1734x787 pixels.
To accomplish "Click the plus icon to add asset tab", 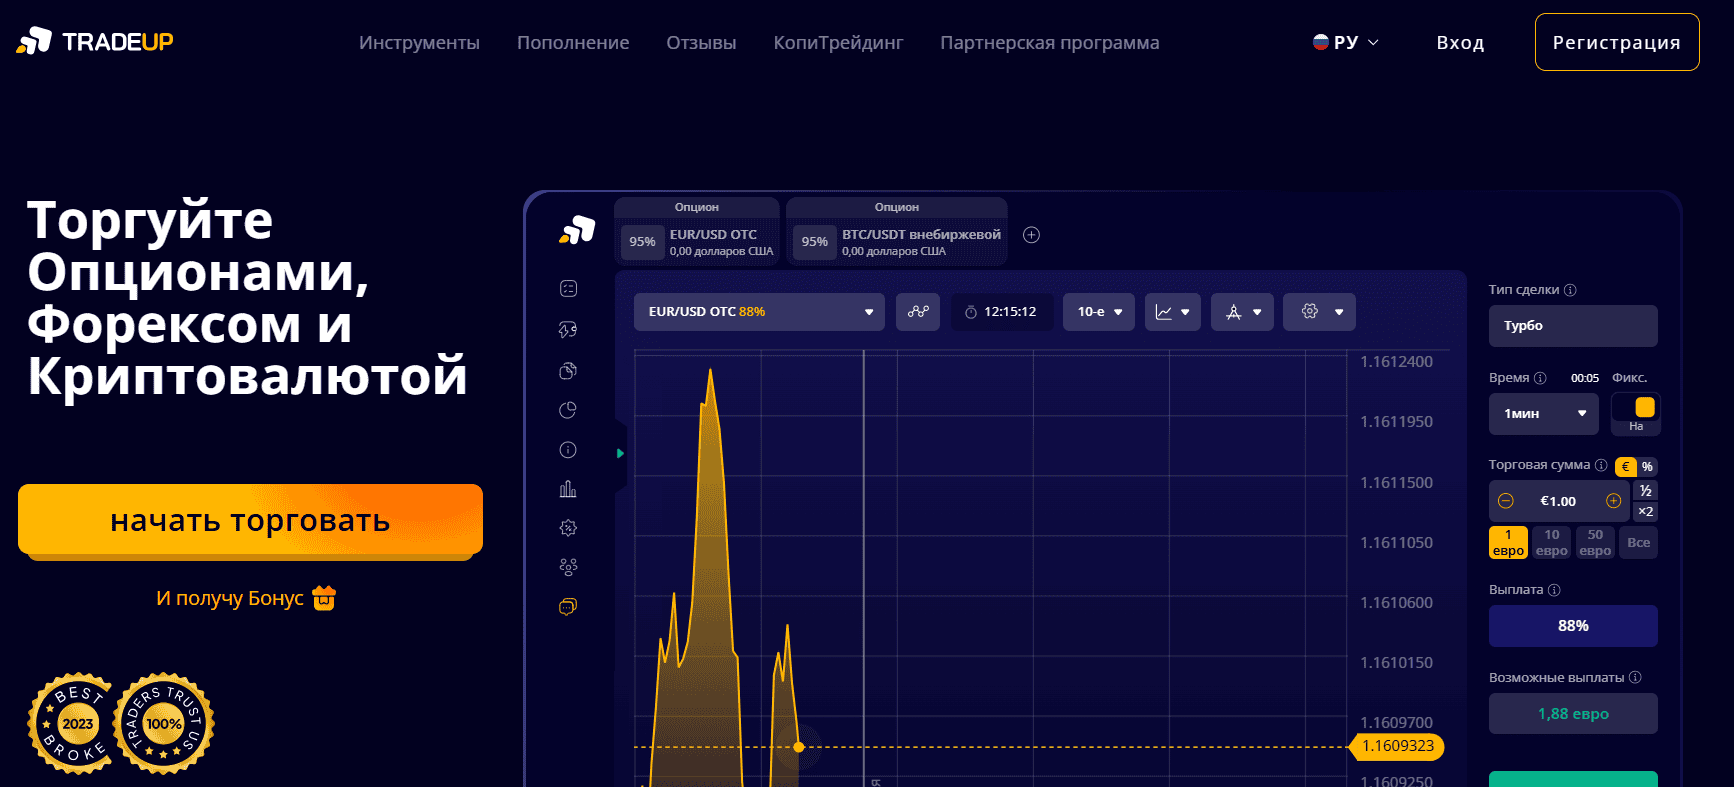I will click(x=1032, y=235).
